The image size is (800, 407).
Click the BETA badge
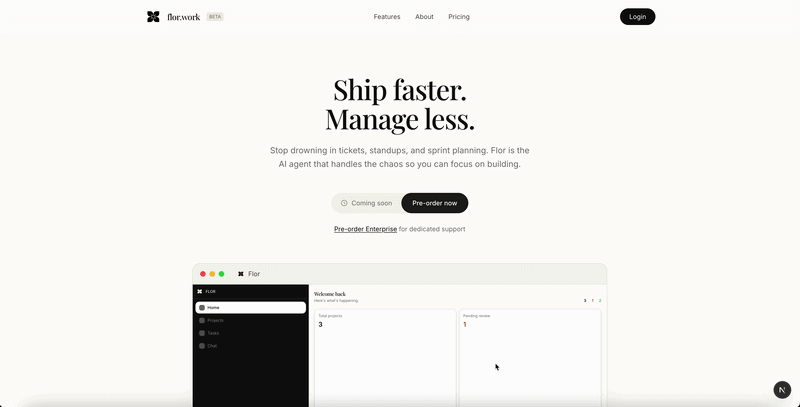click(x=215, y=17)
